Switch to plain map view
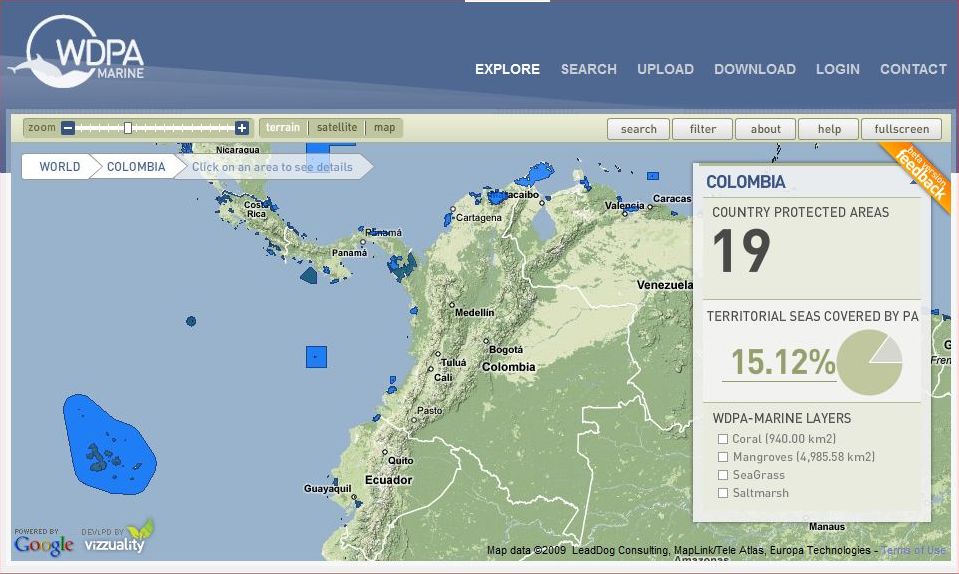The height and width of the screenshot is (574, 959). coord(384,127)
